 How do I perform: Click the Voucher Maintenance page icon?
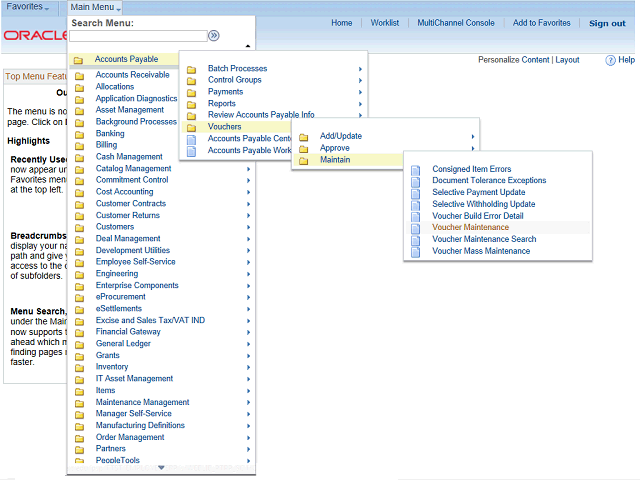coord(416,228)
